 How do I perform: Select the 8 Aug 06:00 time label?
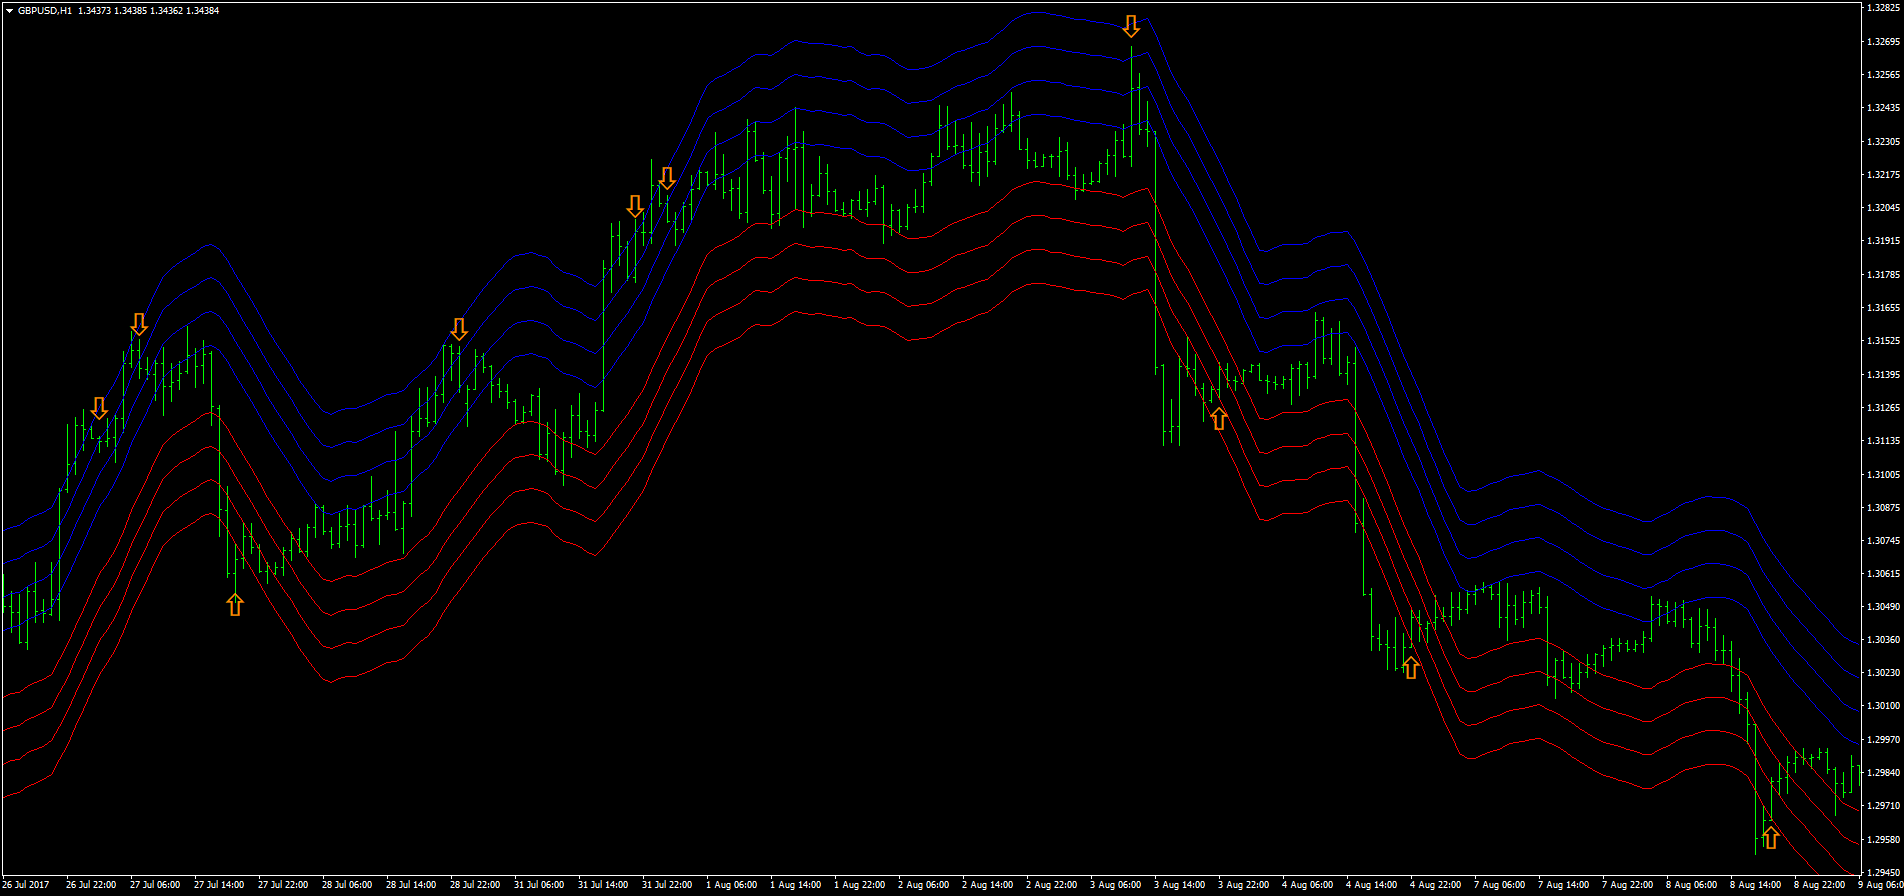coord(1691,885)
